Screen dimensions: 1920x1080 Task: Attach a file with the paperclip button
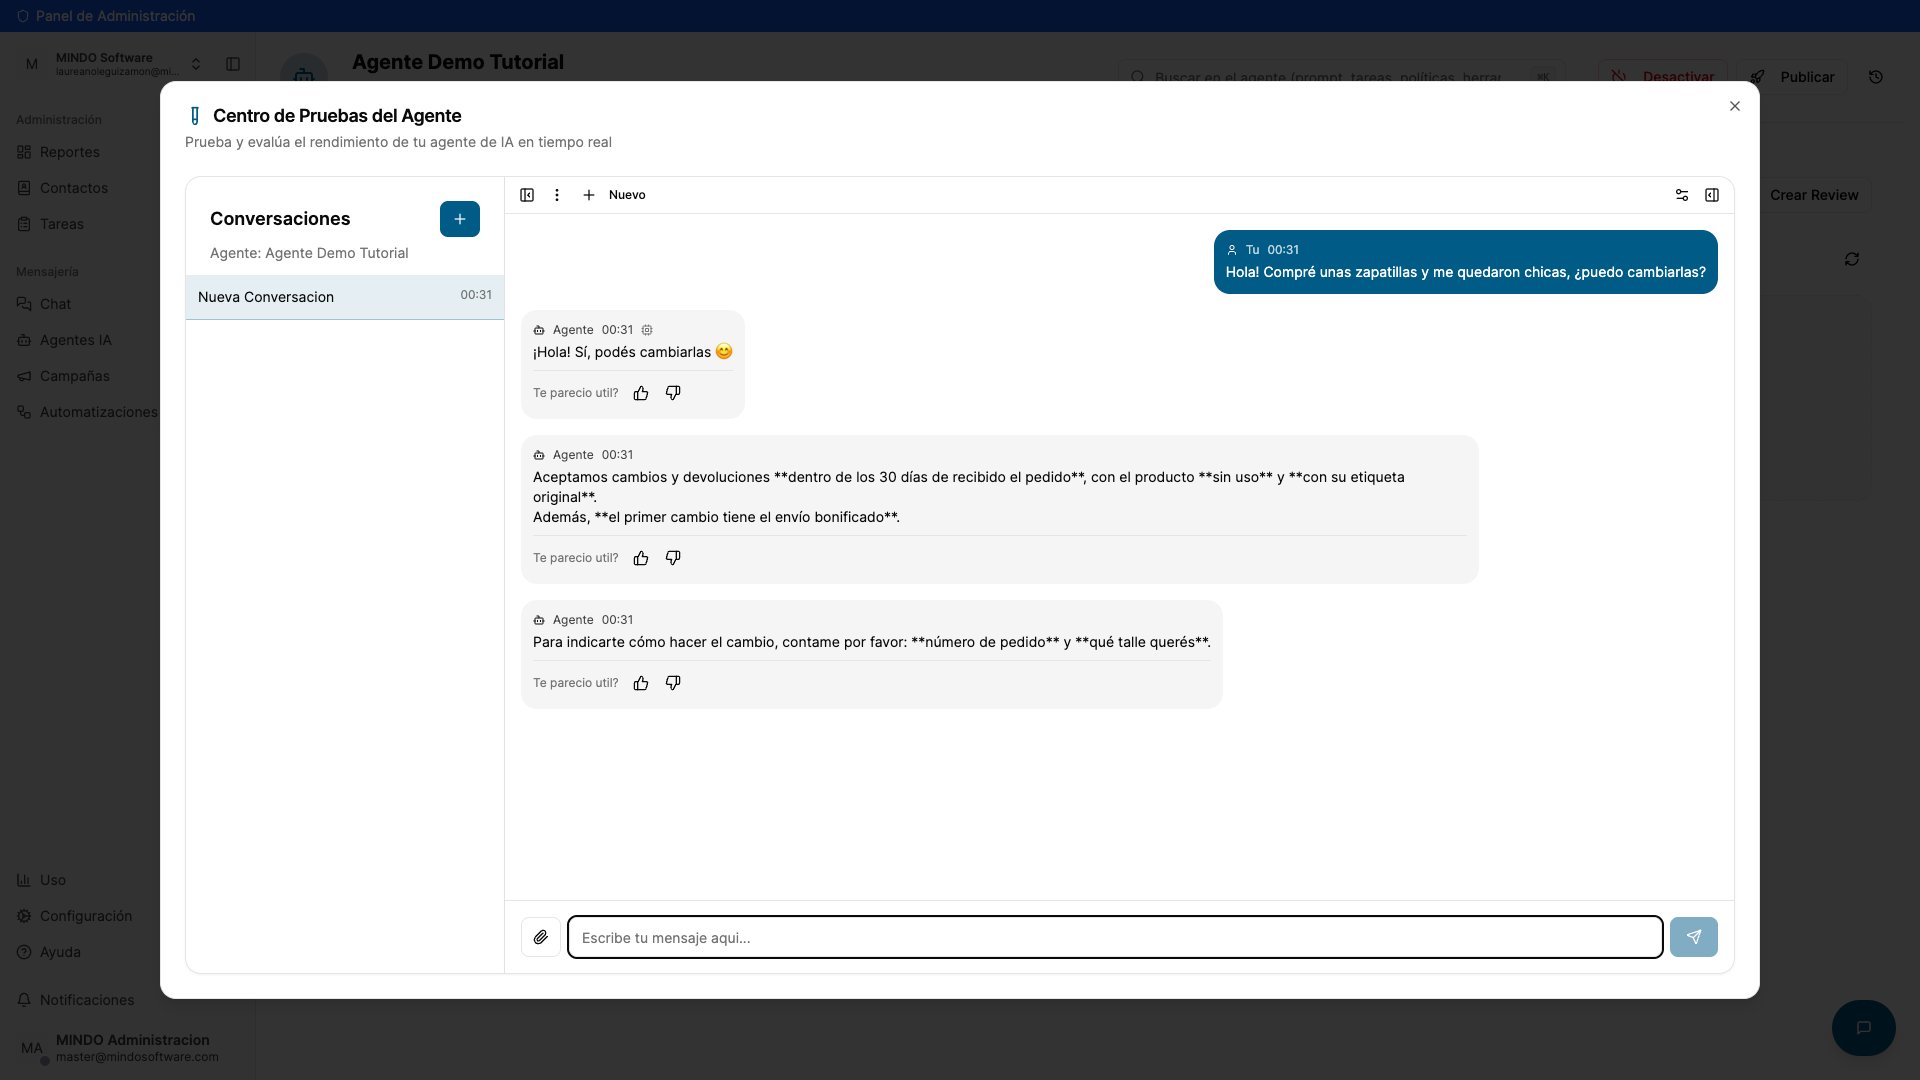tap(541, 937)
